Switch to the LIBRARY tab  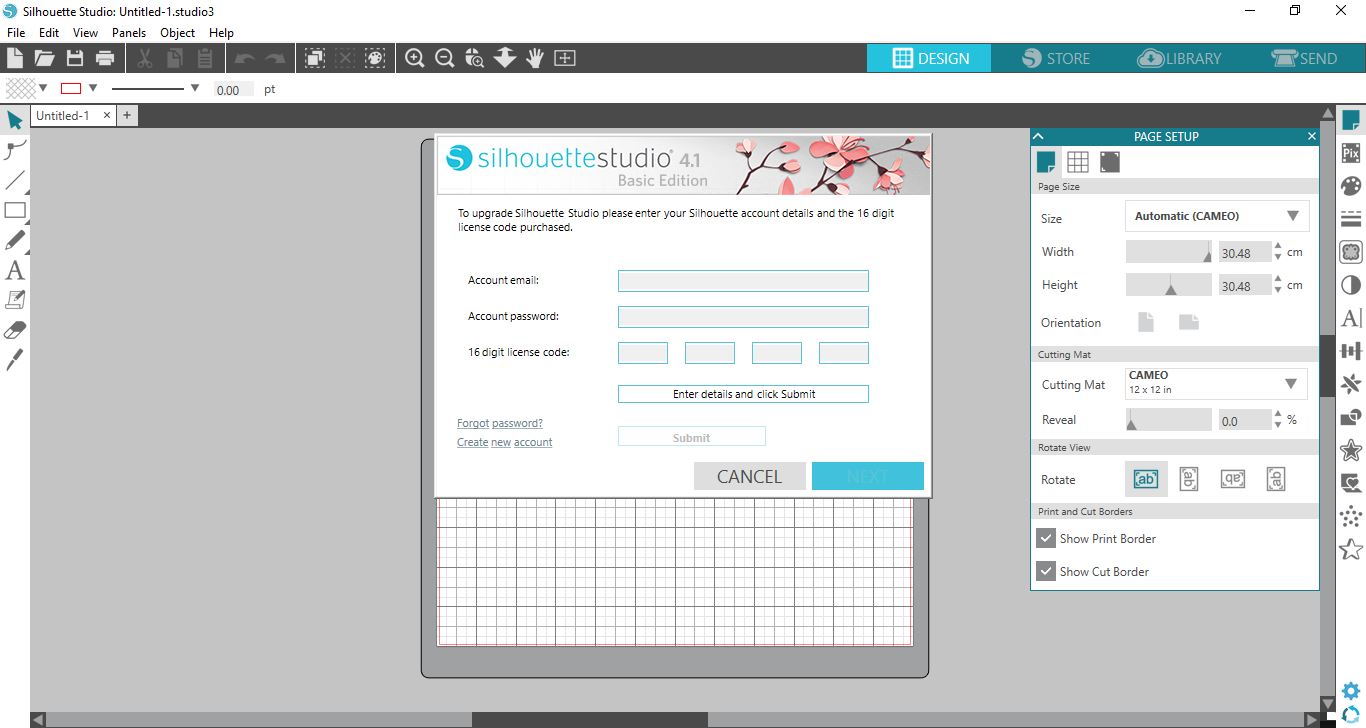tap(1179, 58)
